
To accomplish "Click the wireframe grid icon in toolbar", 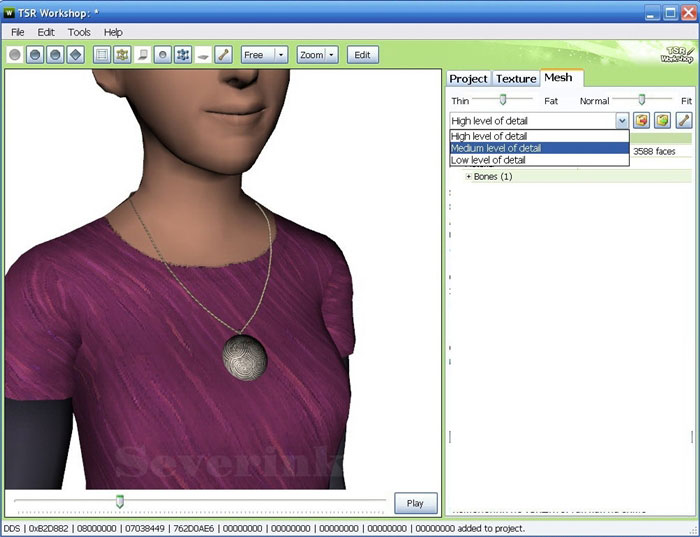I will pyautogui.click(x=102, y=55).
